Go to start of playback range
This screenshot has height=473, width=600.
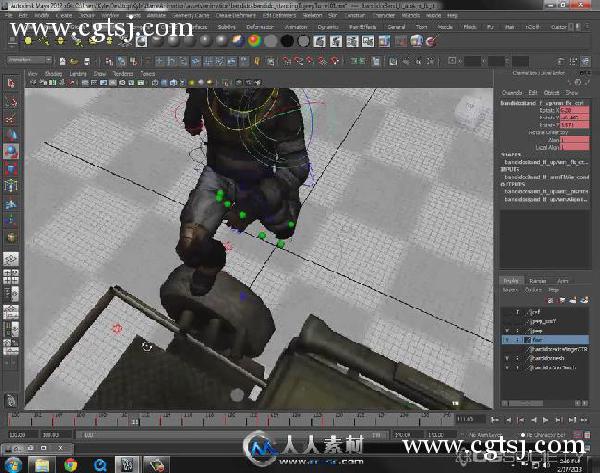(495, 420)
